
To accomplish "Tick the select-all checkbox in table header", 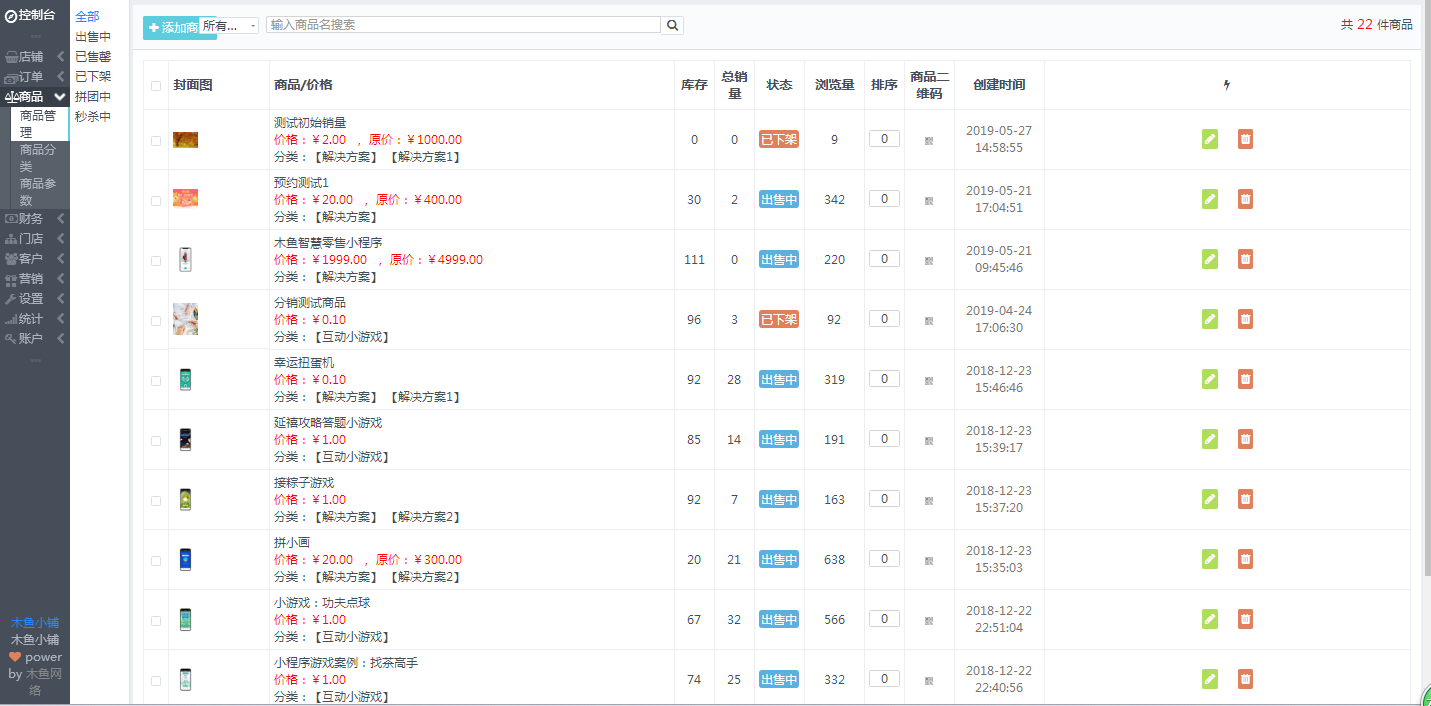I will pos(156,86).
